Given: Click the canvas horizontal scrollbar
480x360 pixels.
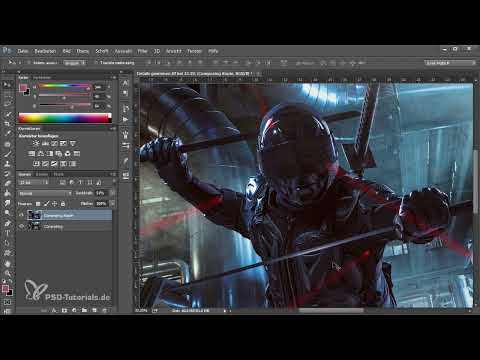Looking at the screenshot, I should pyautogui.click(x=331, y=311).
